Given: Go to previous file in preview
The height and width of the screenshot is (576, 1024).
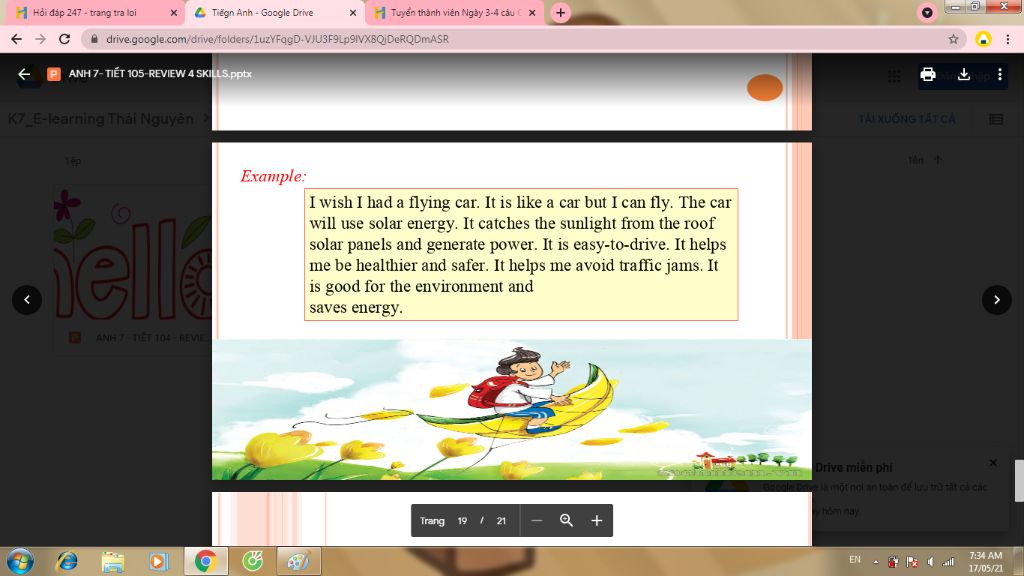Looking at the screenshot, I should click(27, 300).
